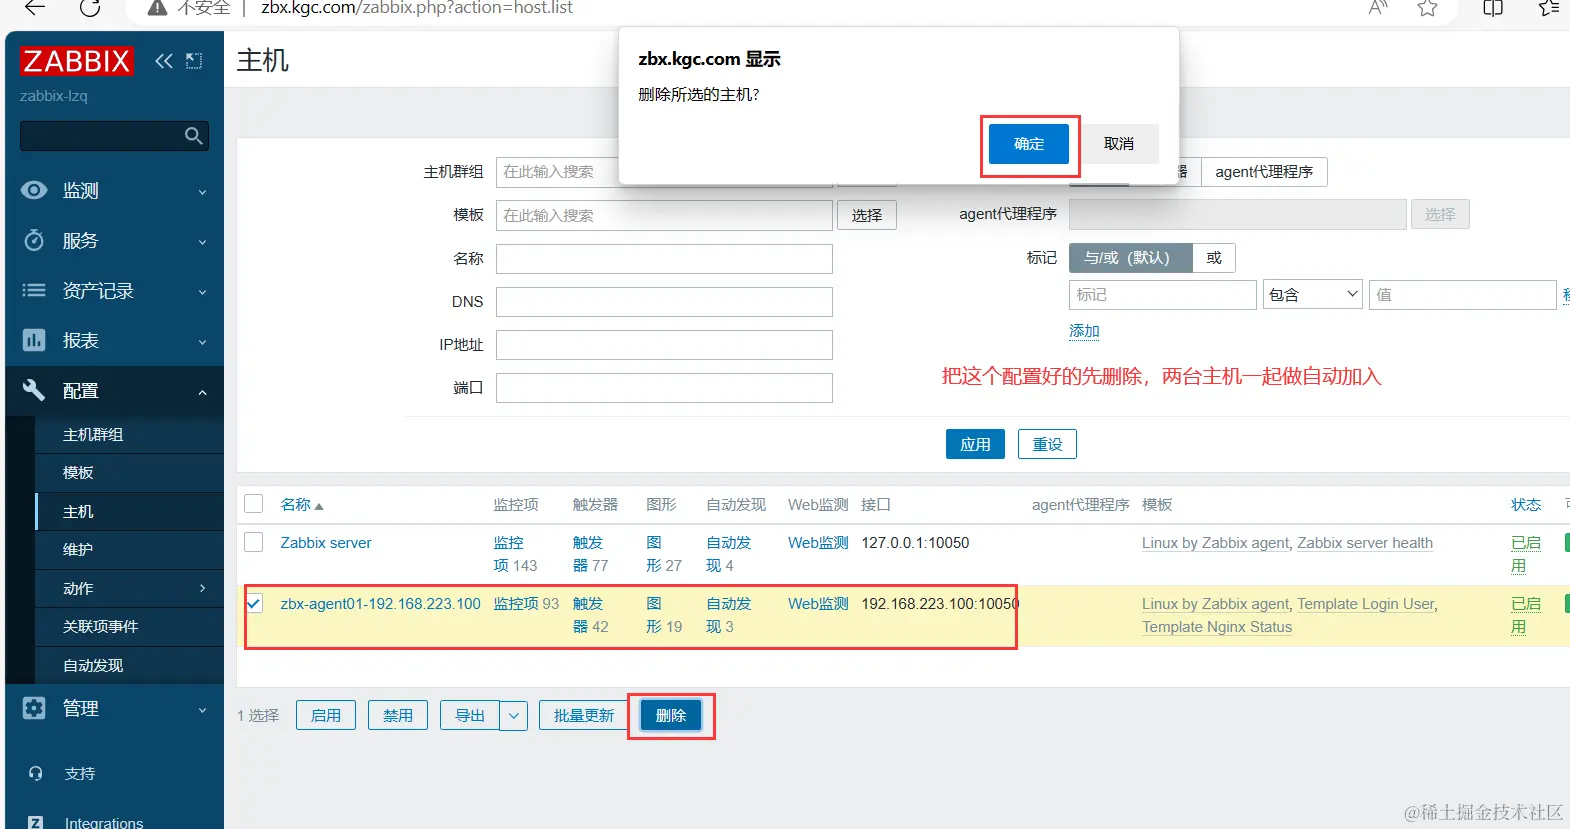The width and height of the screenshot is (1570, 829).
Task: Tick the checkbox for Zabbix server
Action: (254, 542)
